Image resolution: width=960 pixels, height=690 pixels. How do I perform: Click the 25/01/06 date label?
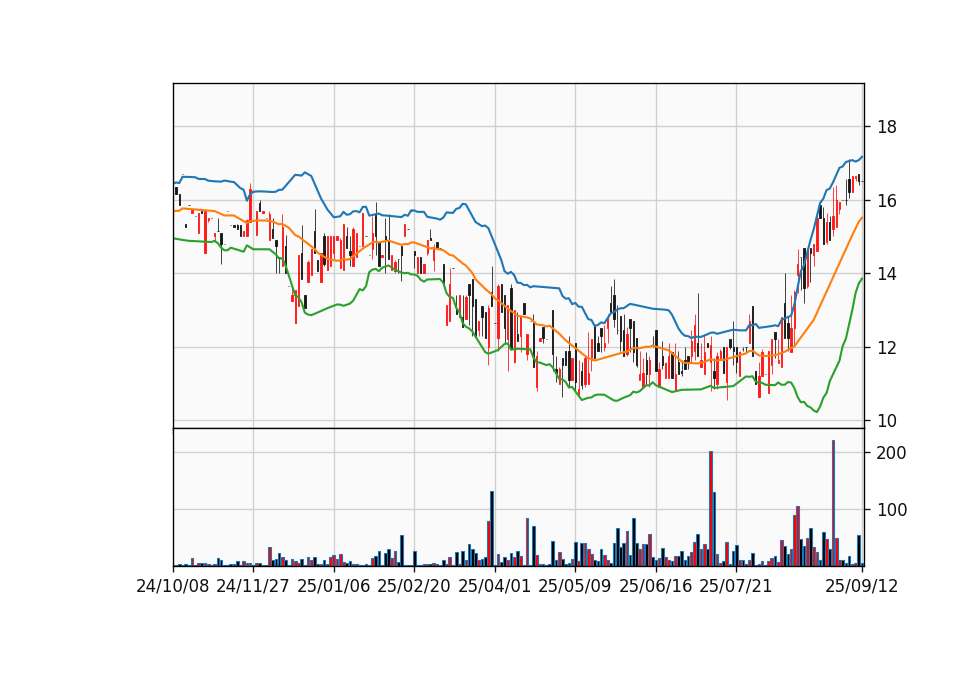pos(334,586)
